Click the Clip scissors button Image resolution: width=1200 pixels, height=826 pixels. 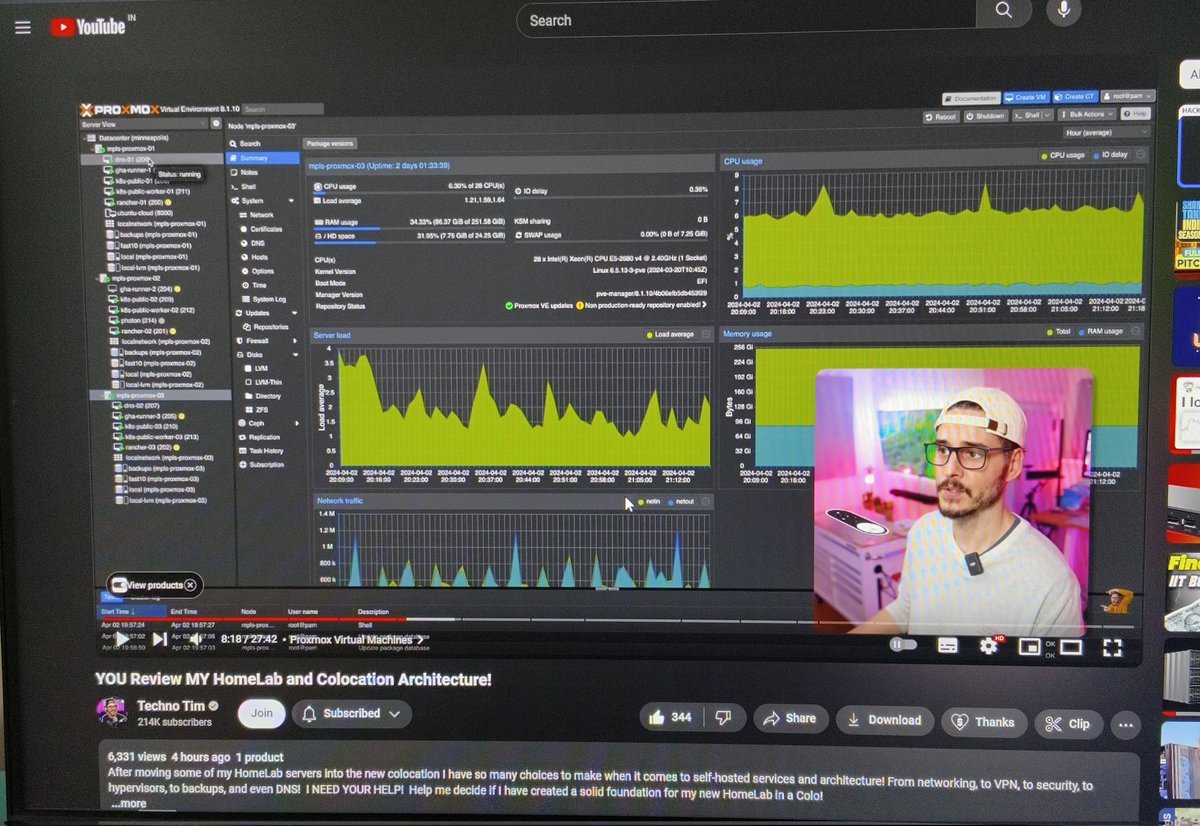pyautogui.click(x=1068, y=724)
